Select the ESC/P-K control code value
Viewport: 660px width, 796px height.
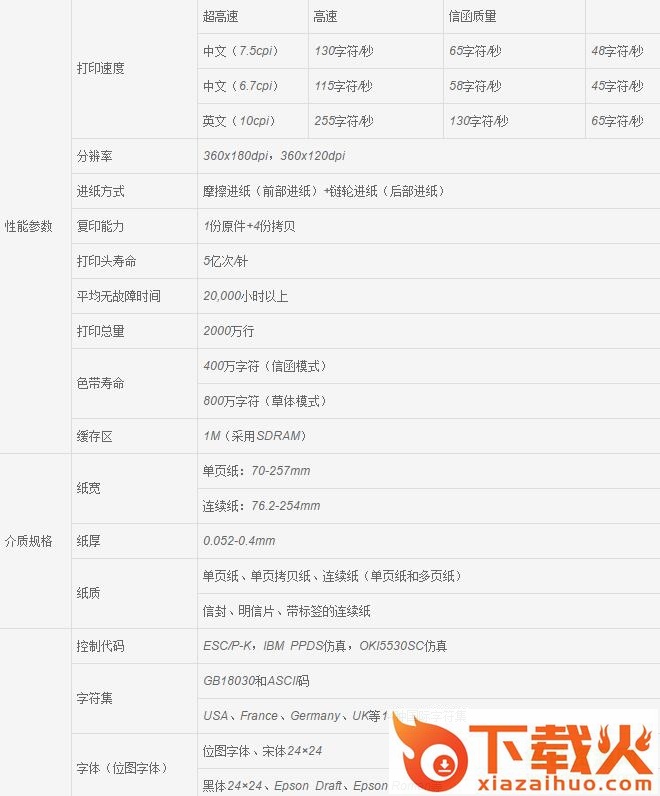pos(227,646)
